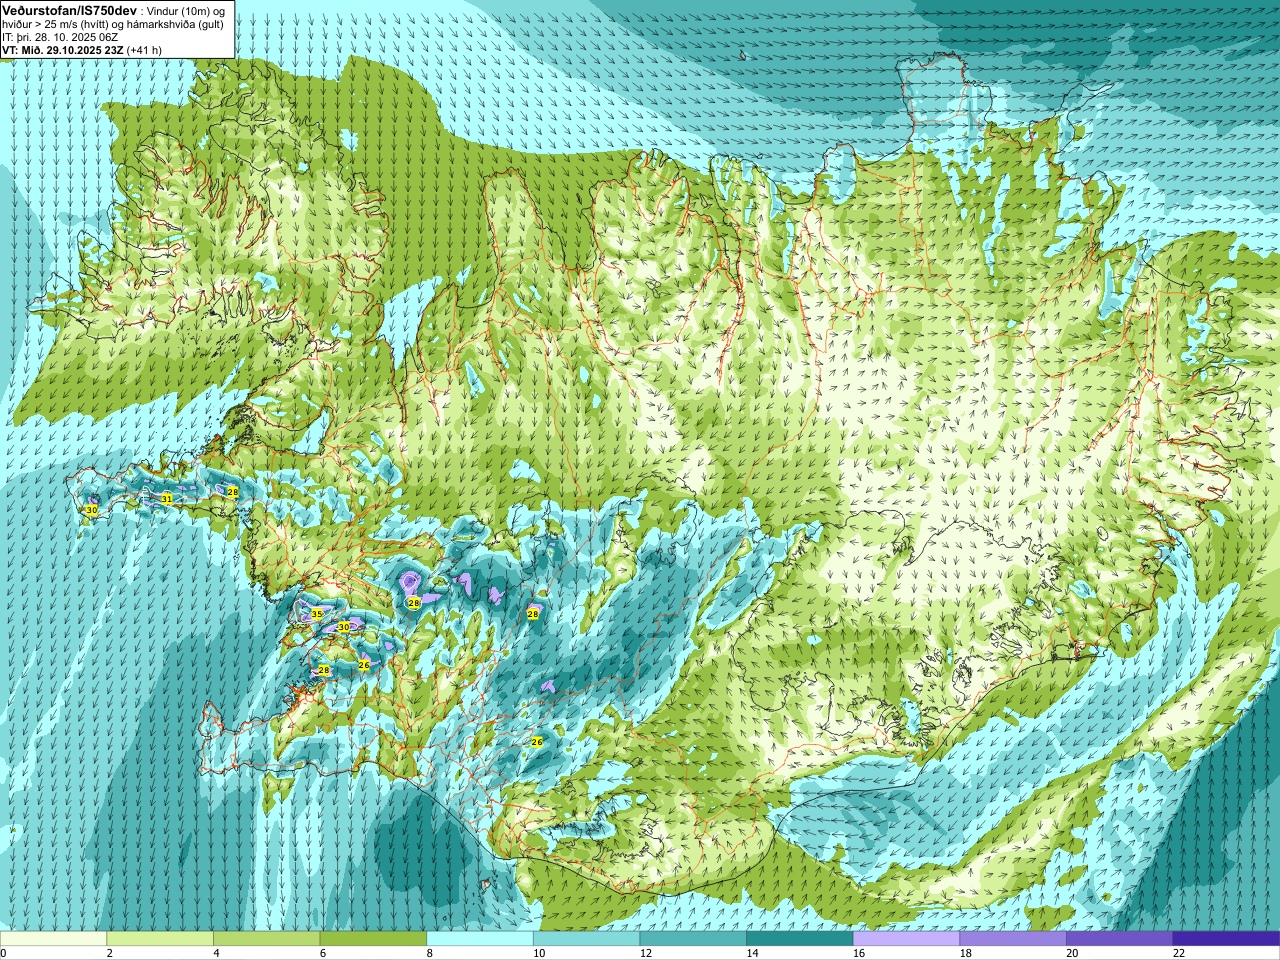Click the dark indigo legend swatch above 22

pos(1226,939)
